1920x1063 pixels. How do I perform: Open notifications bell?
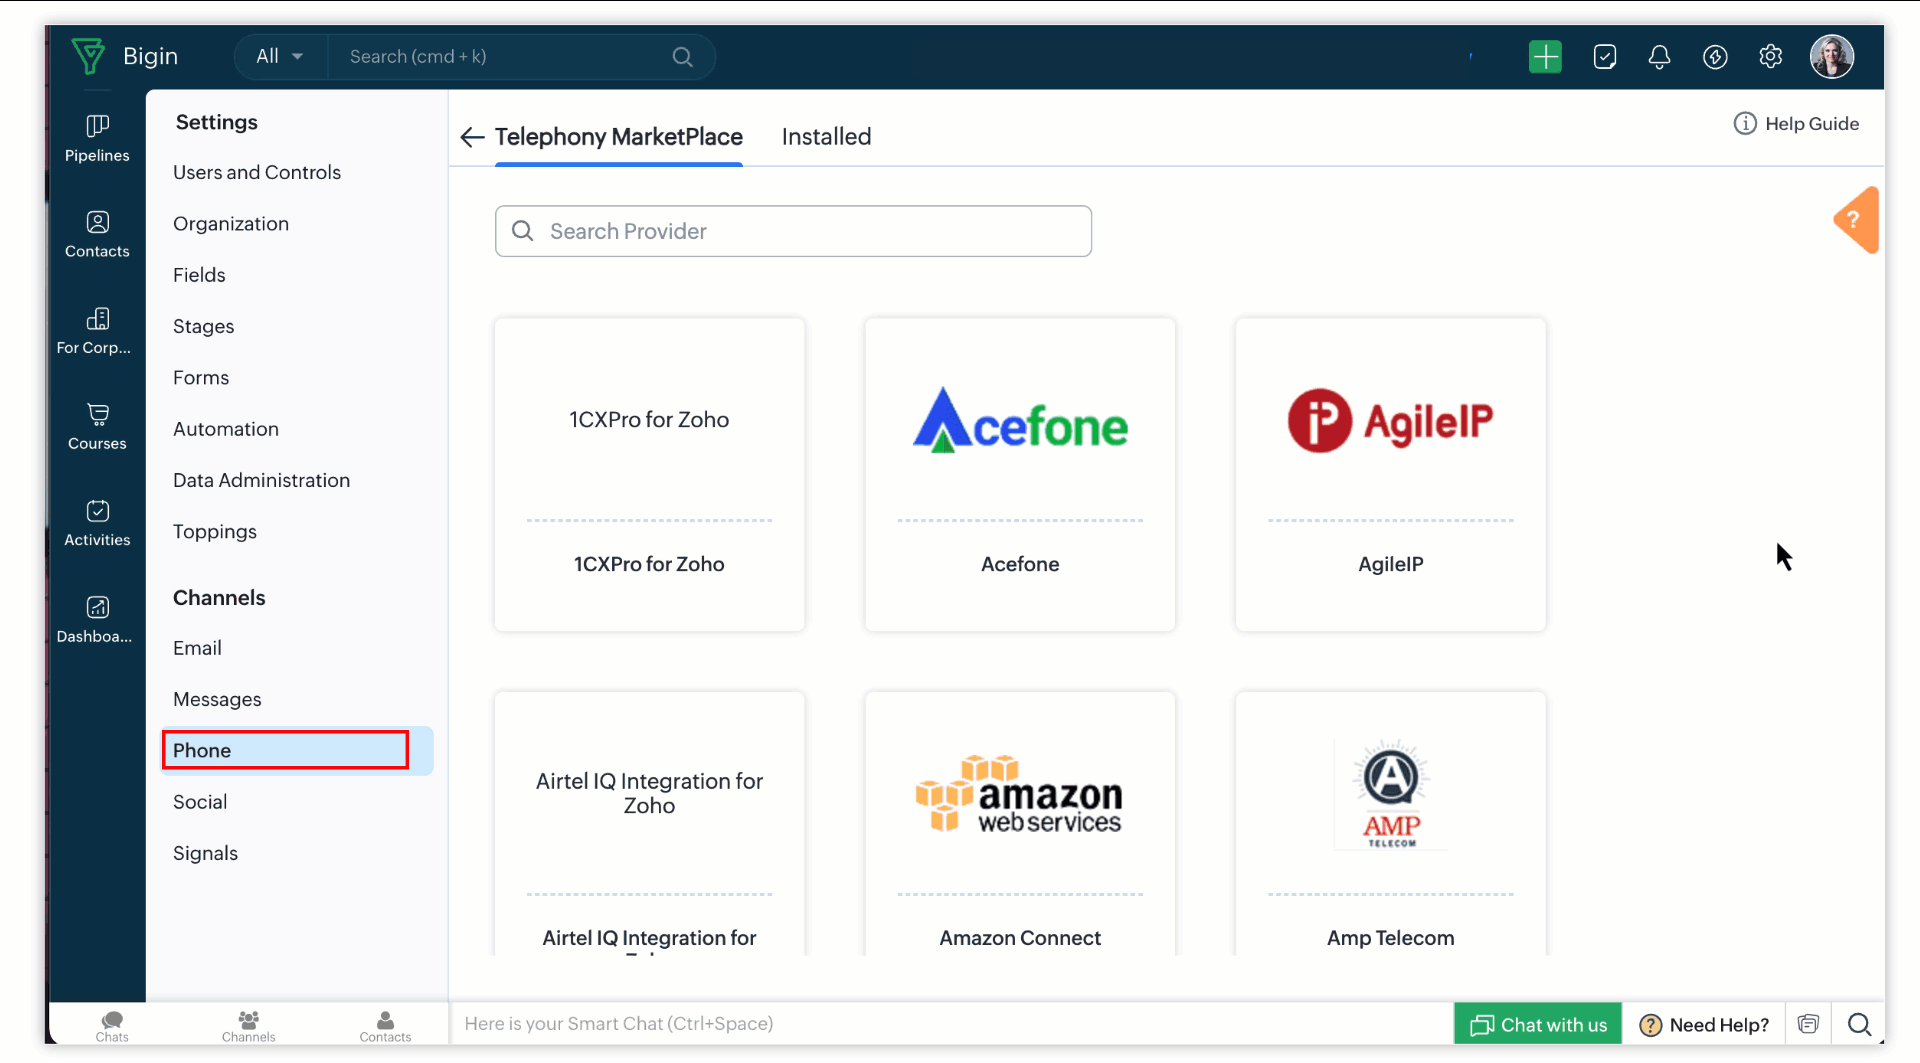click(1659, 56)
